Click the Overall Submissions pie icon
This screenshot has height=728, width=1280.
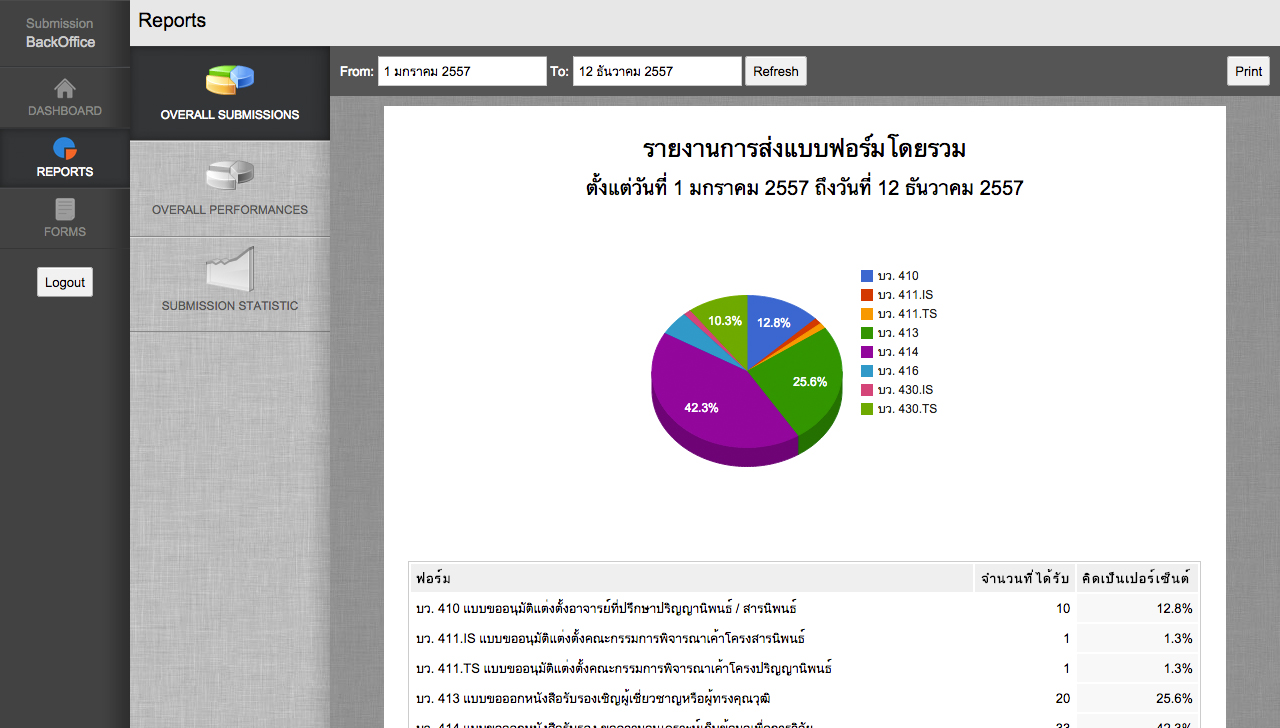coord(230,79)
